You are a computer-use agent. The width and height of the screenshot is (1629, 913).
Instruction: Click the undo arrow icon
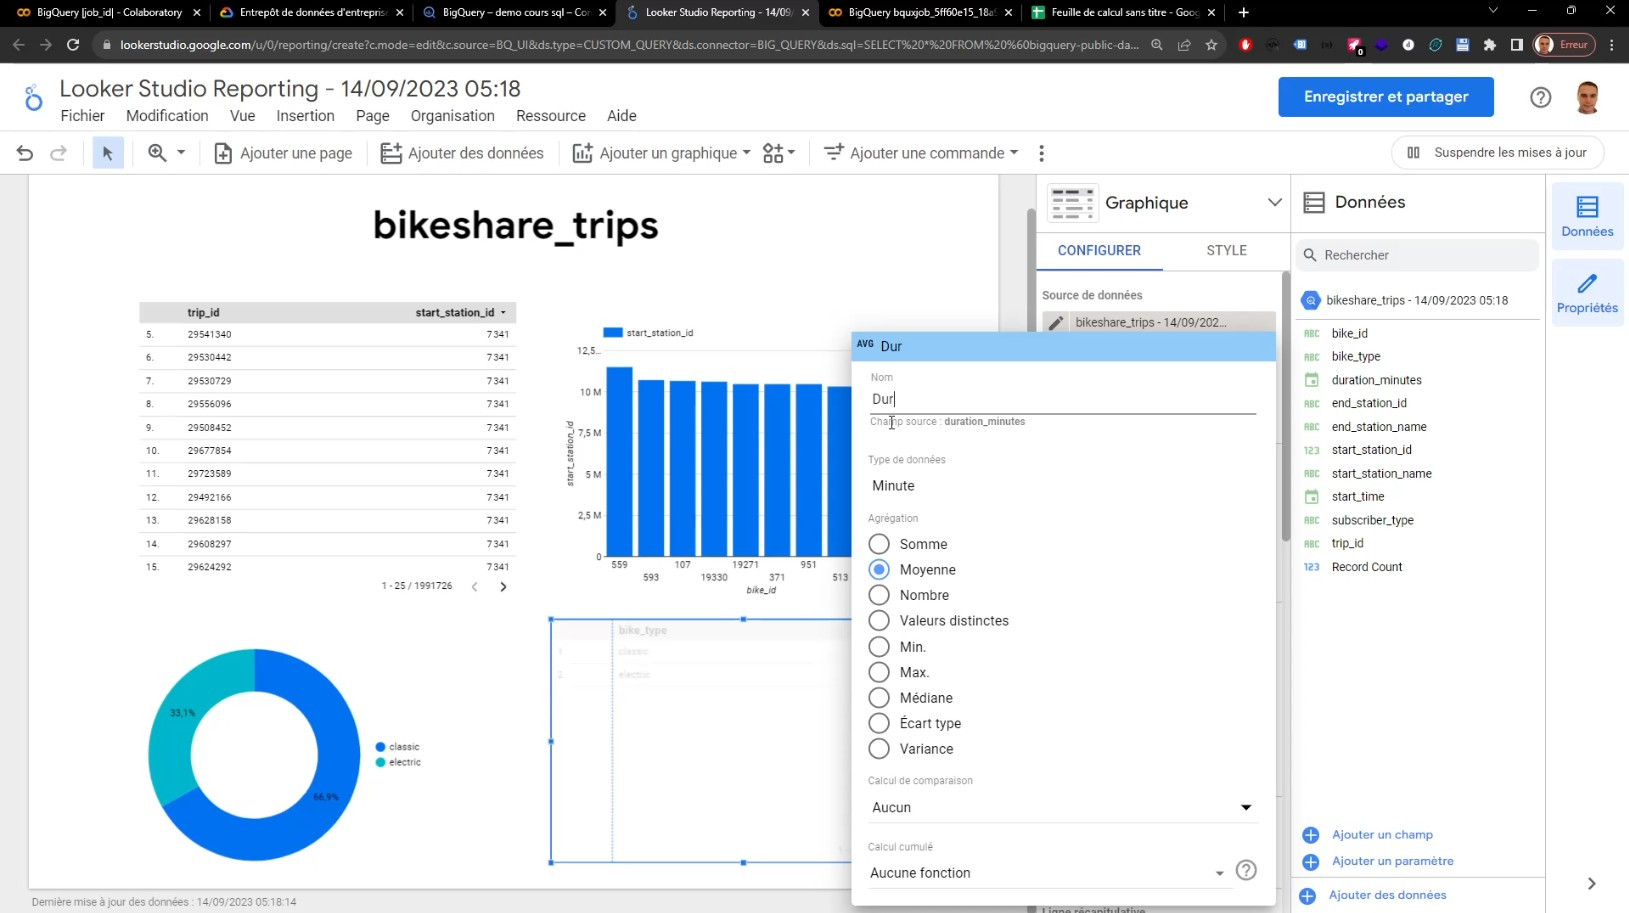(25, 153)
